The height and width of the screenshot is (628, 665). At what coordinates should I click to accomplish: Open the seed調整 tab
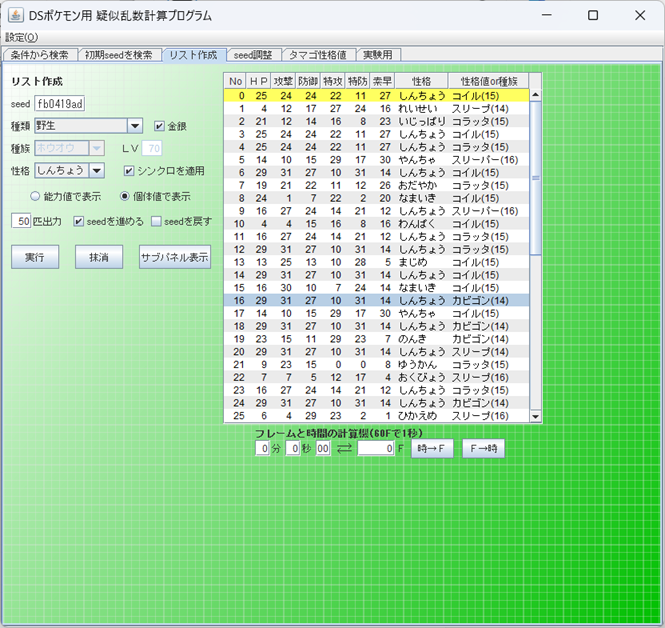click(x=253, y=55)
